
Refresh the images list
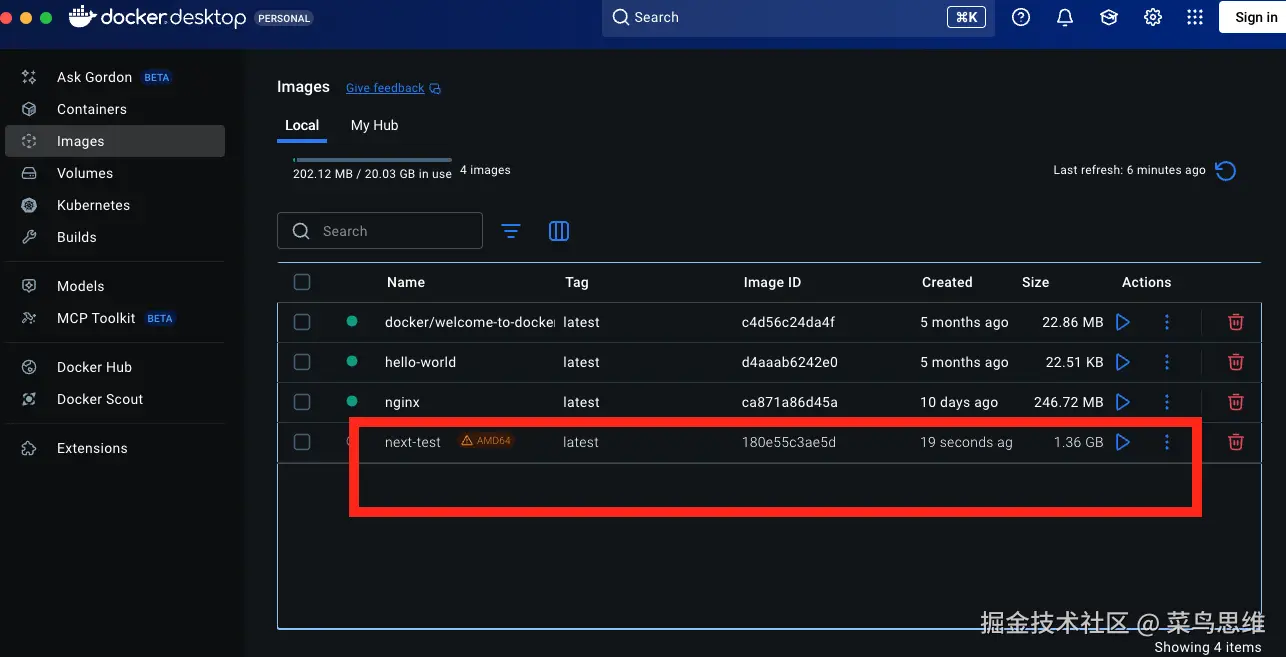(x=1226, y=171)
